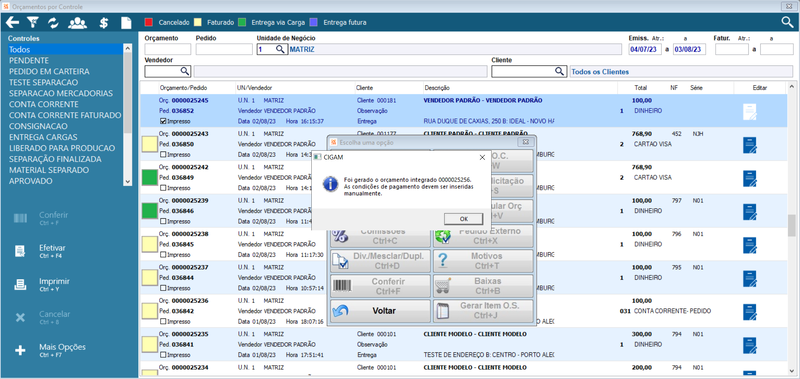Screen dimensions: 800x379
Task: Open Cliente lookup search button
Action: pos(560,71)
